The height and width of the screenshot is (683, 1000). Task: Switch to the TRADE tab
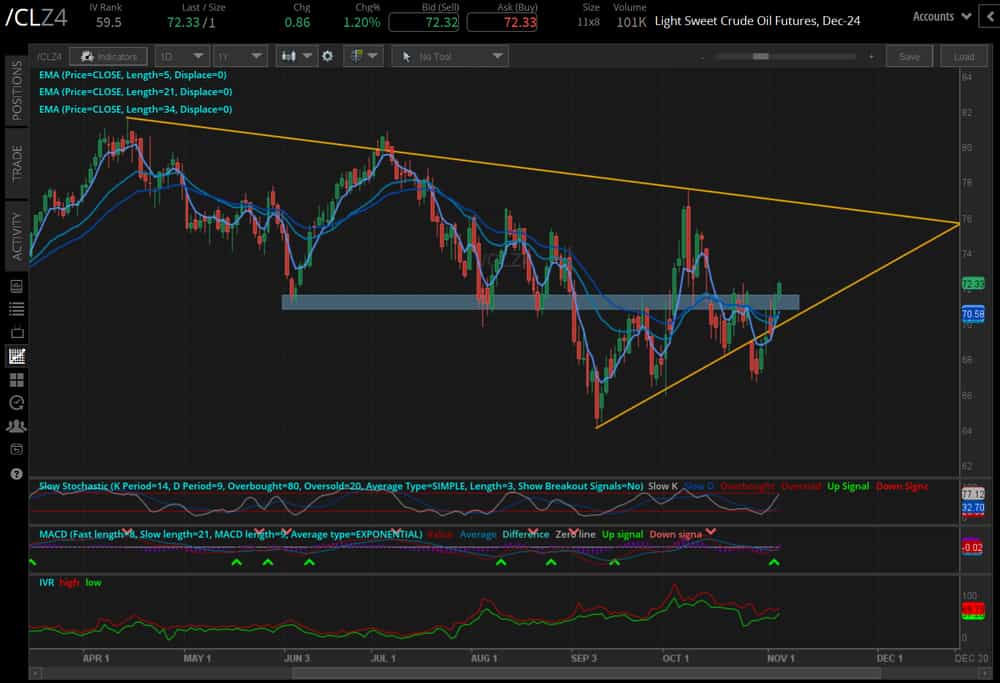pos(13,160)
